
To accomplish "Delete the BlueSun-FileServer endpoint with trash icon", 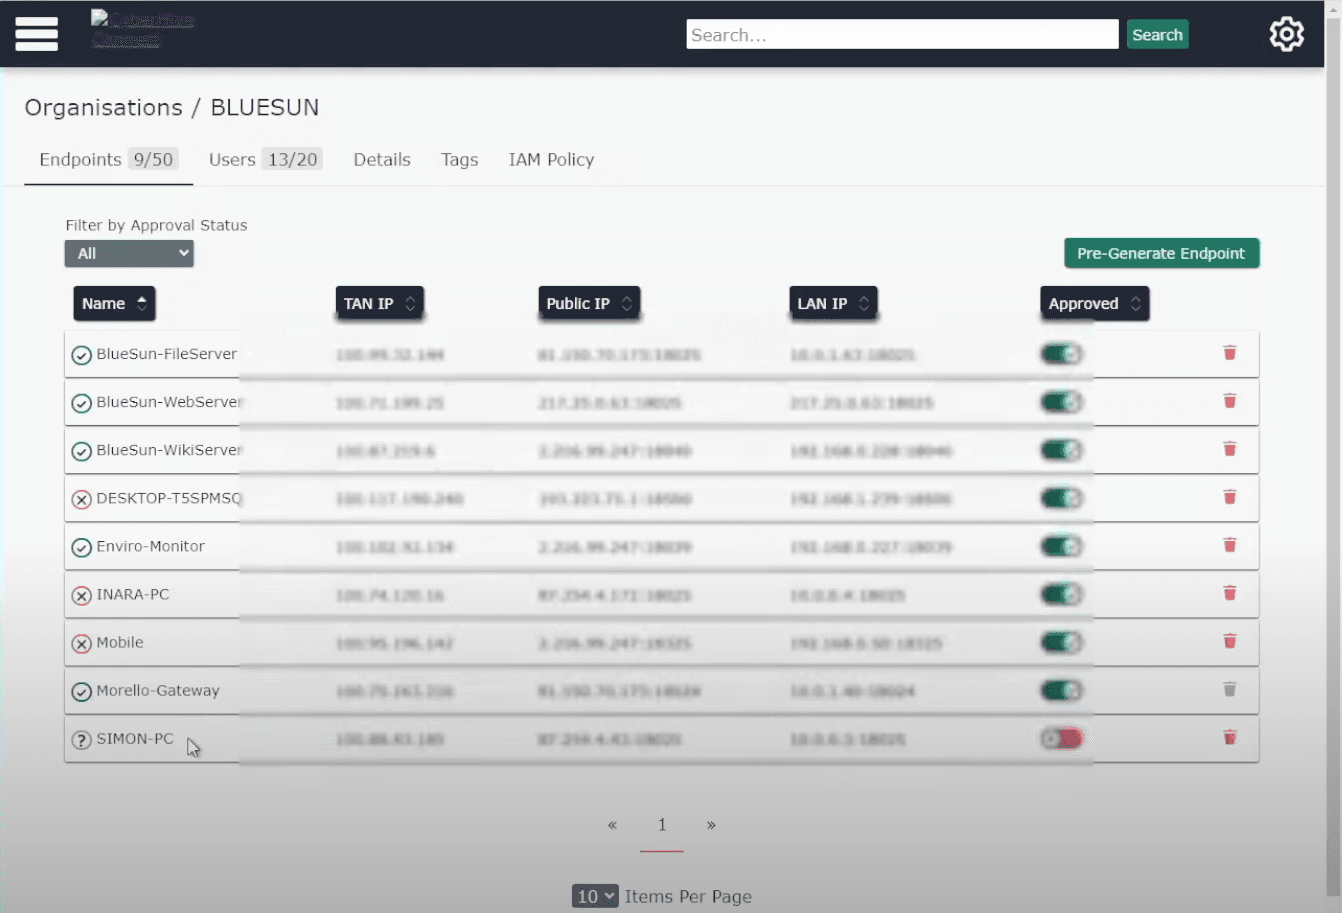I will click(x=1229, y=353).
